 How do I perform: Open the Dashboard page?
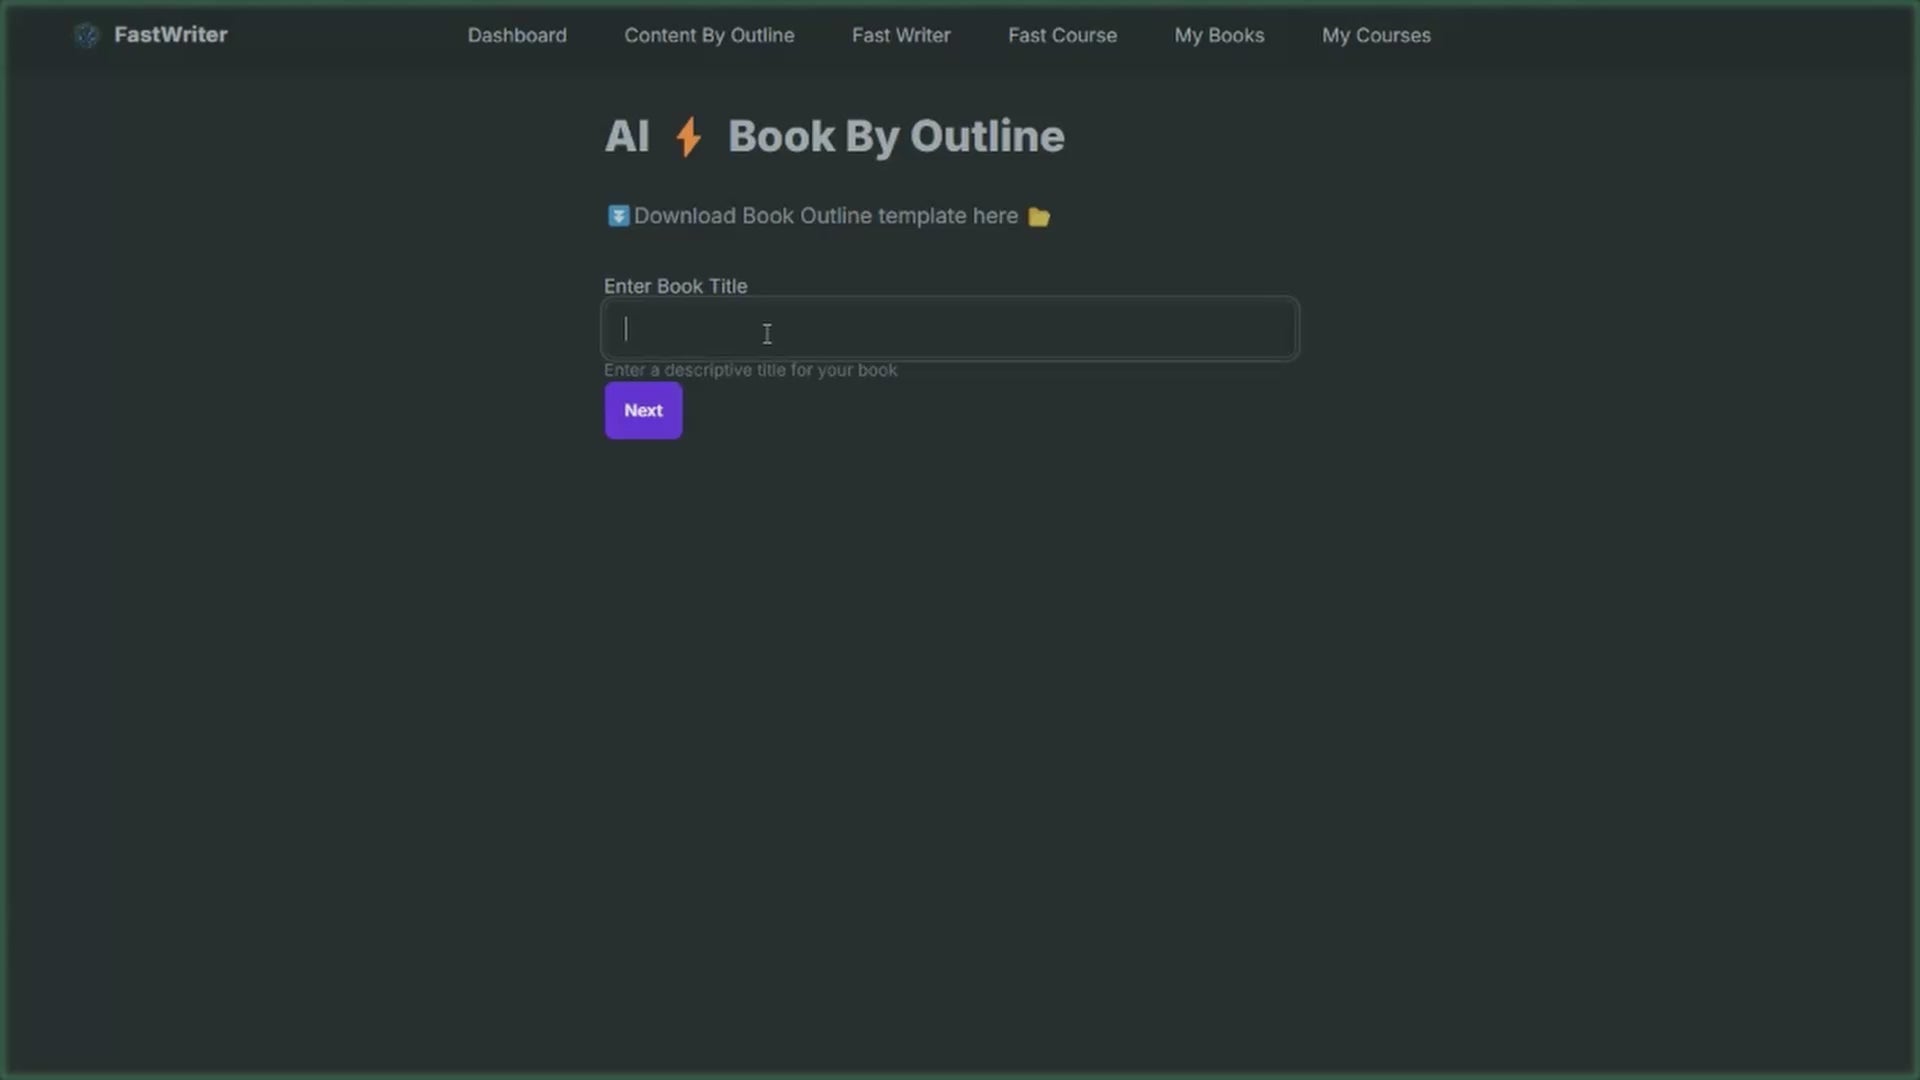[x=517, y=36]
